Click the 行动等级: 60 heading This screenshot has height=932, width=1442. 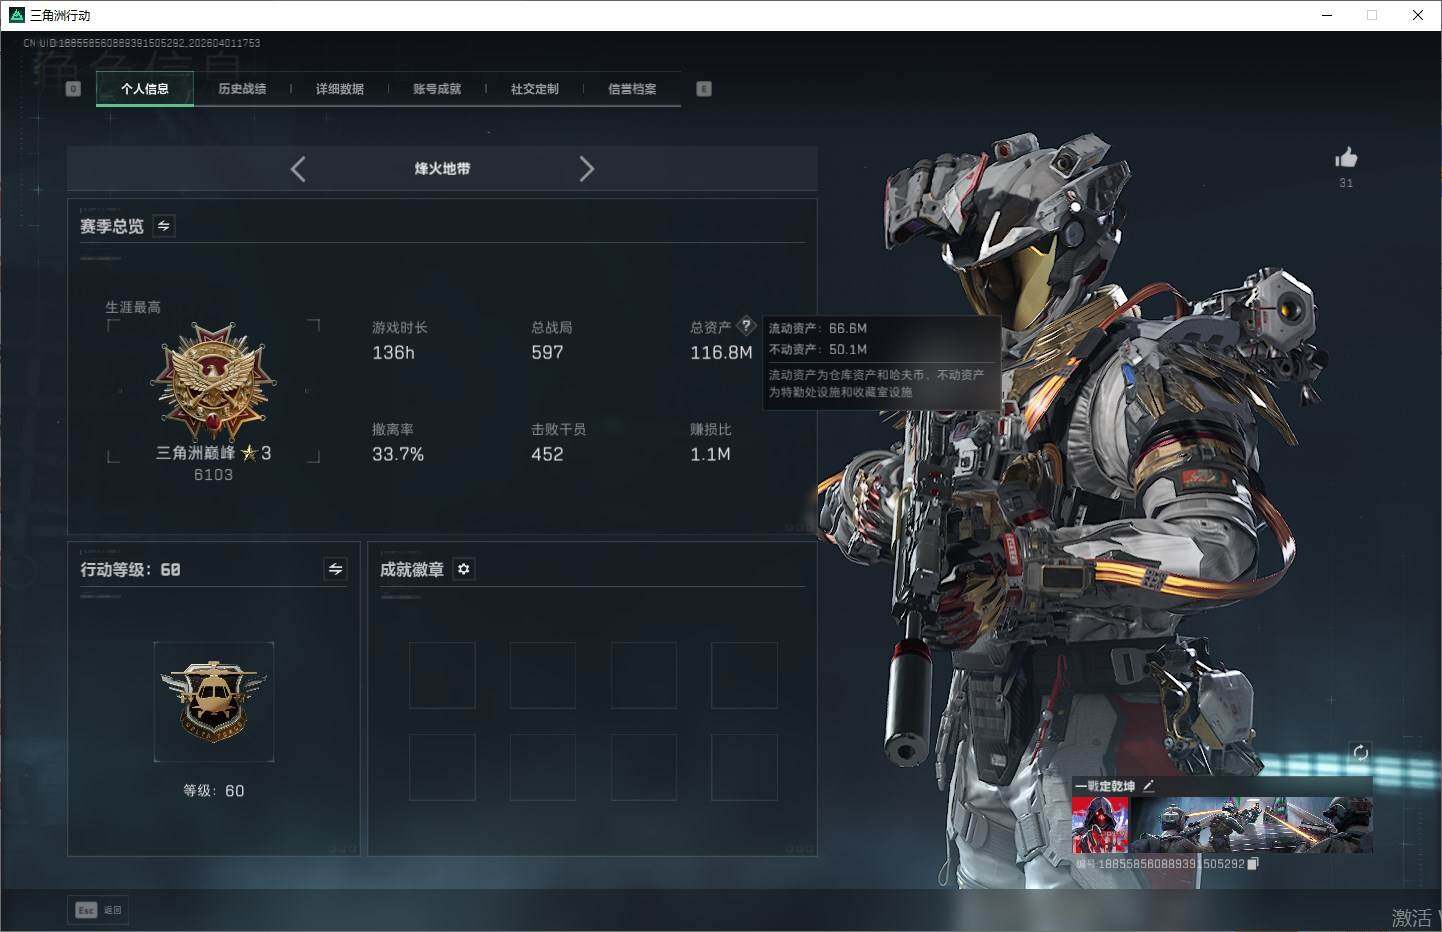130,569
